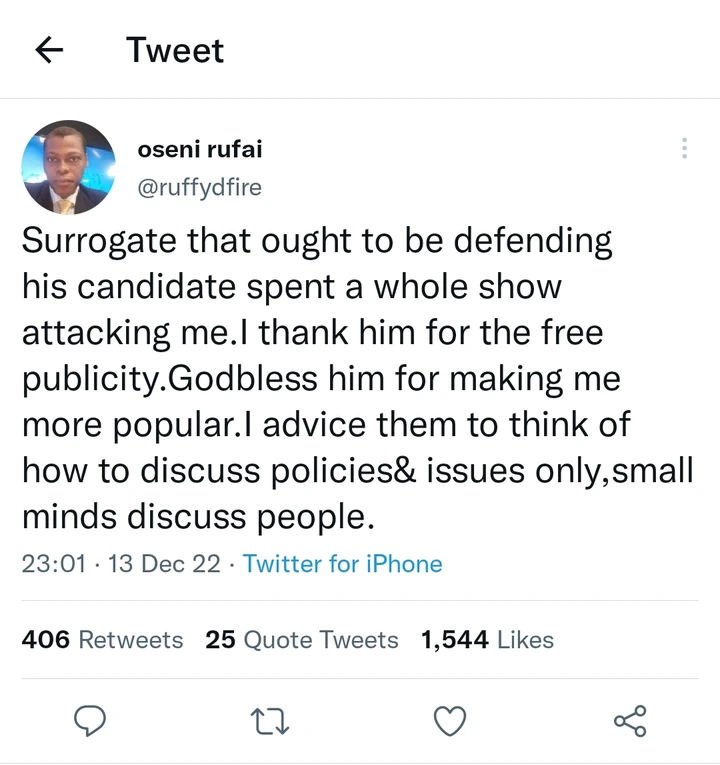The width and height of the screenshot is (720, 765).
Task: Open the three-dot more options menu
Action: coord(684,148)
